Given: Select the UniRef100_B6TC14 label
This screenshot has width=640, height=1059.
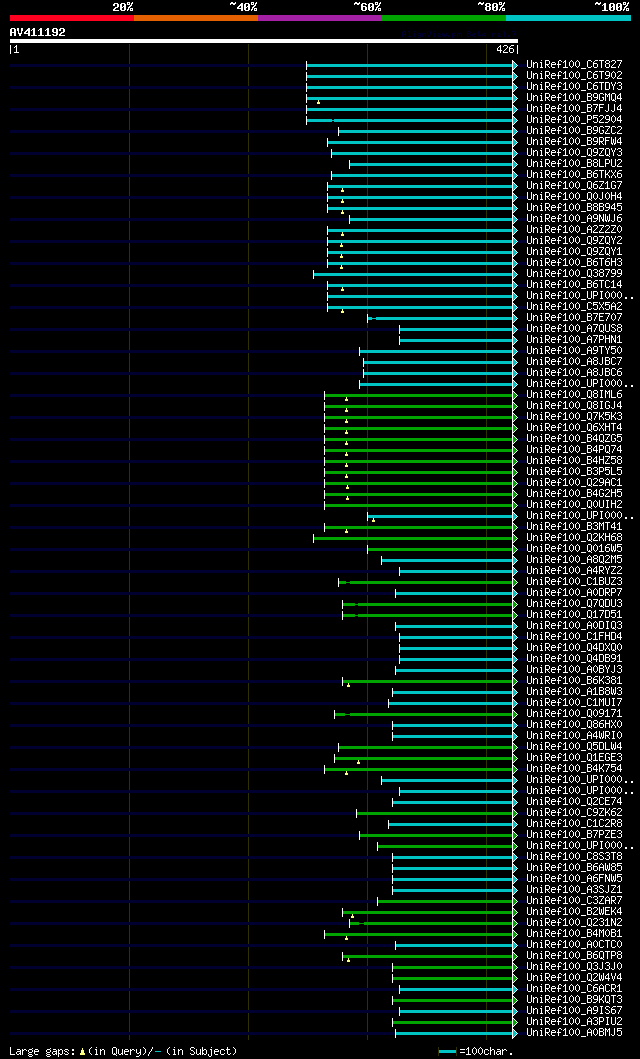Looking at the screenshot, I should pos(575,285).
